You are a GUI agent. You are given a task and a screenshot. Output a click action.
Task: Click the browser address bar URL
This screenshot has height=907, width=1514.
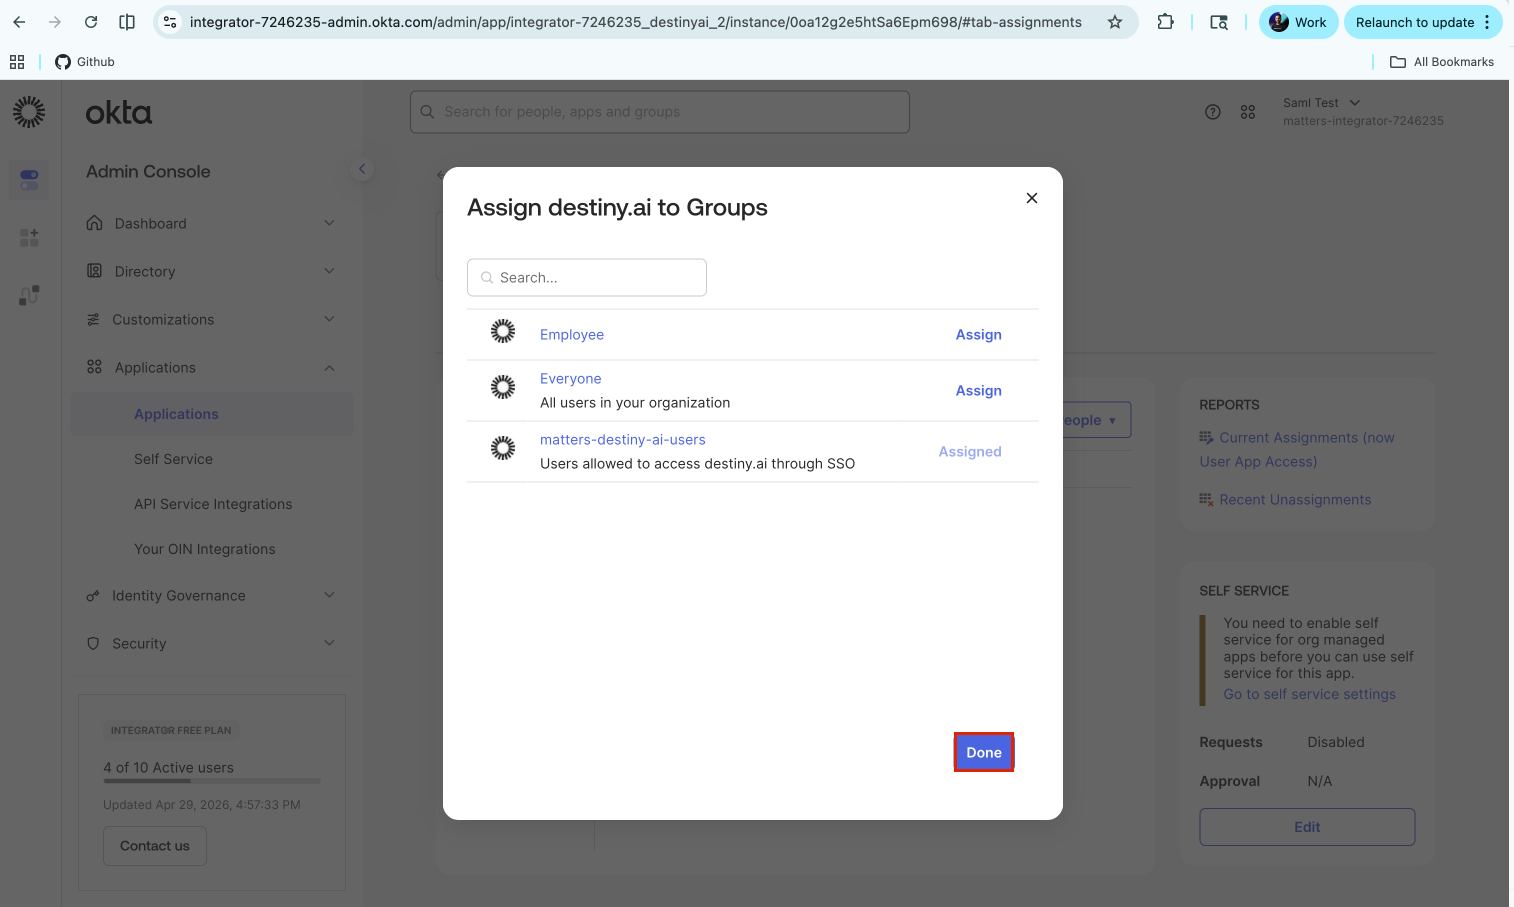635,22
